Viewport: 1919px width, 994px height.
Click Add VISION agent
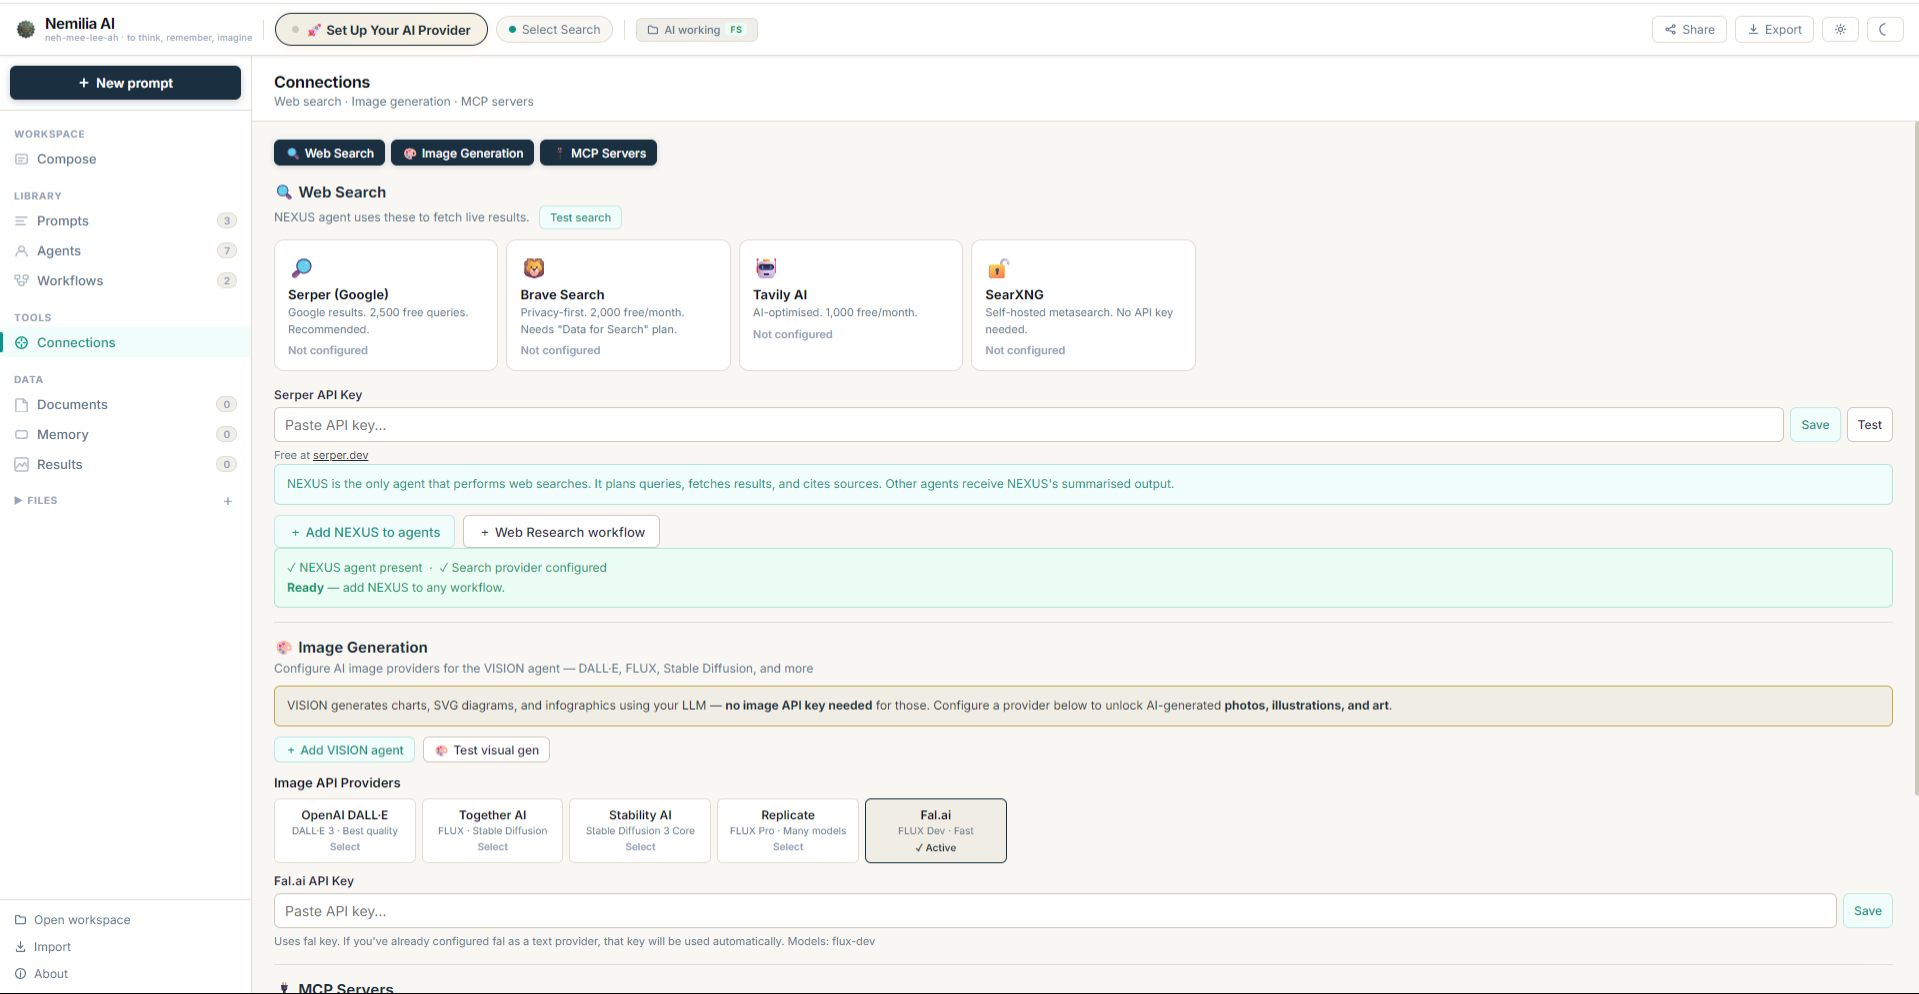pos(345,750)
